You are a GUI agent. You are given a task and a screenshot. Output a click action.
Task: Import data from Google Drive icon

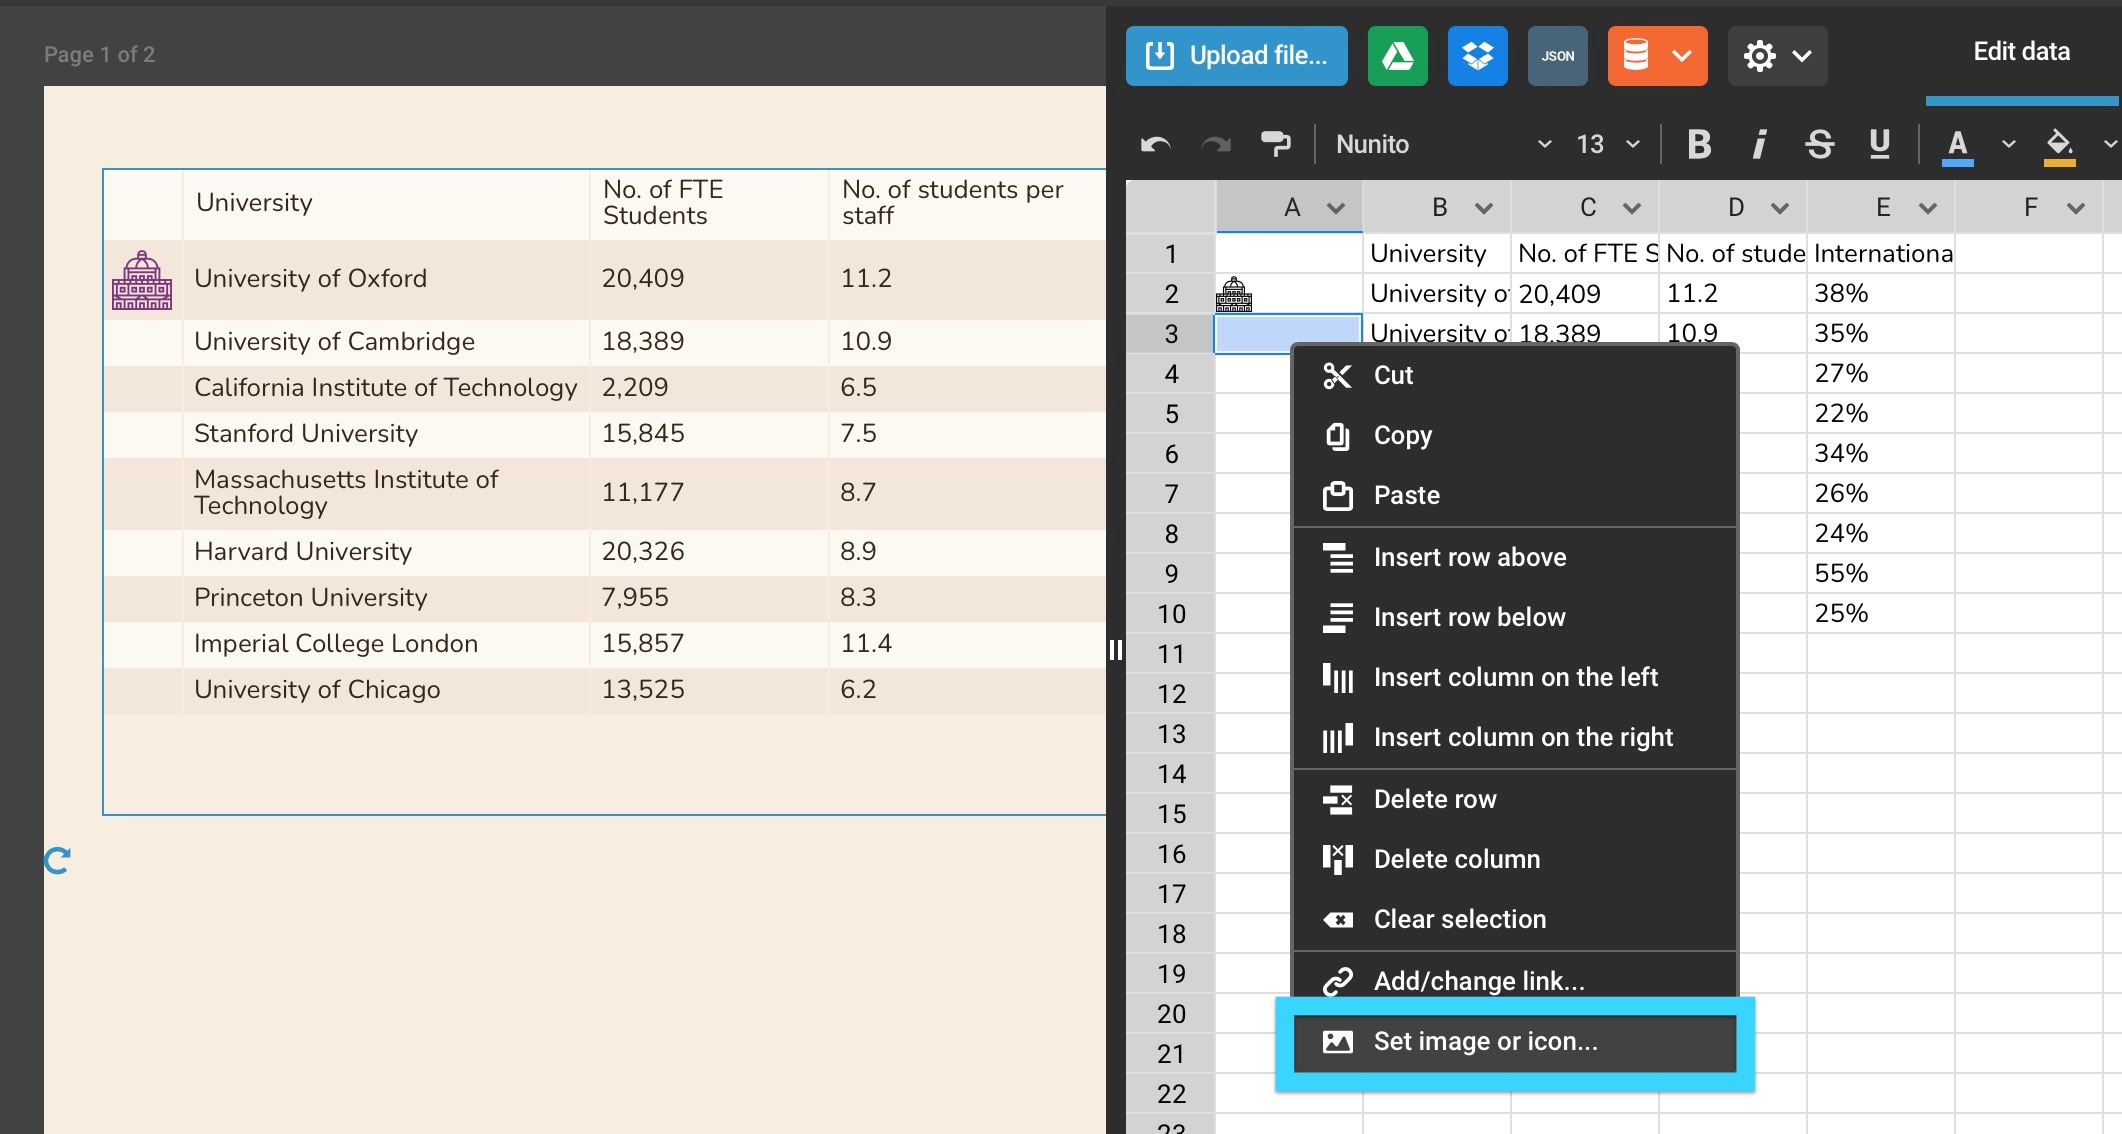point(1397,56)
